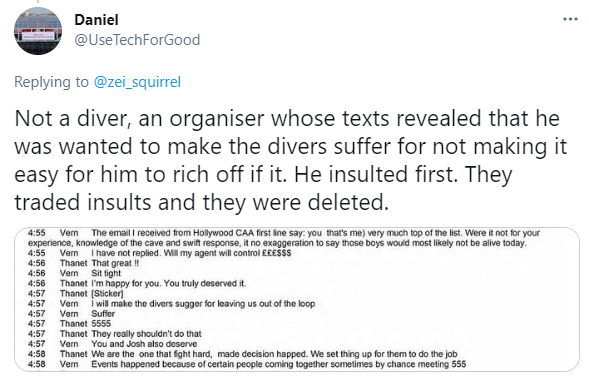Click the last chat line about chance meeting
The width and height of the screenshot is (589, 381).
pos(247,364)
